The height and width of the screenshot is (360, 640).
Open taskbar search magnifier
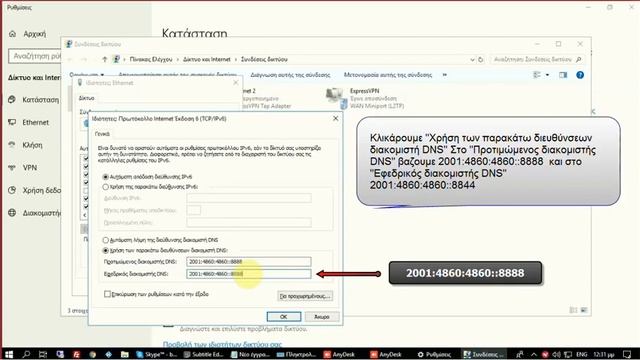[x=27, y=354]
